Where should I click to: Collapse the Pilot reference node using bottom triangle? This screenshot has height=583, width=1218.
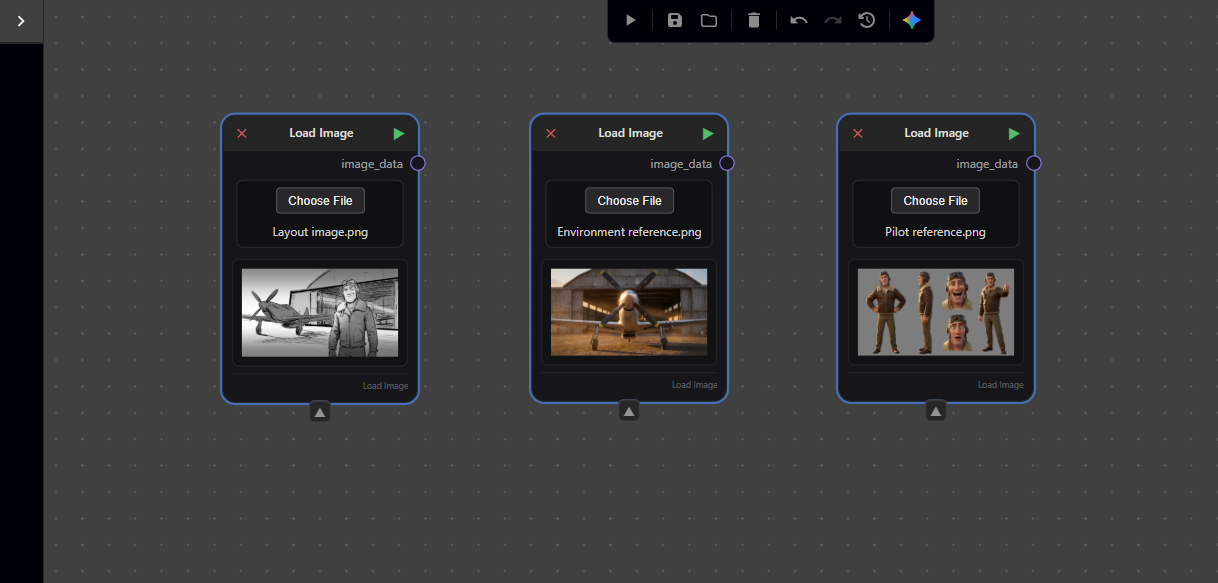pyautogui.click(x=936, y=411)
